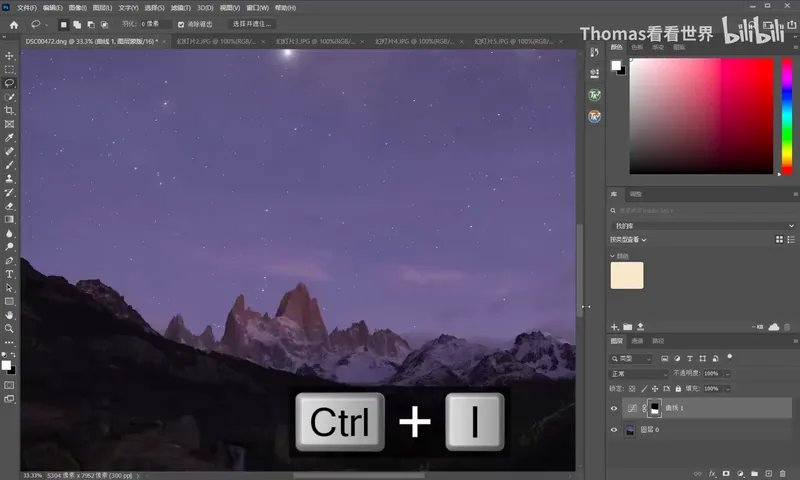Click the cream color swatch in Libraries

pyautogui.click(x=627, y=275)
